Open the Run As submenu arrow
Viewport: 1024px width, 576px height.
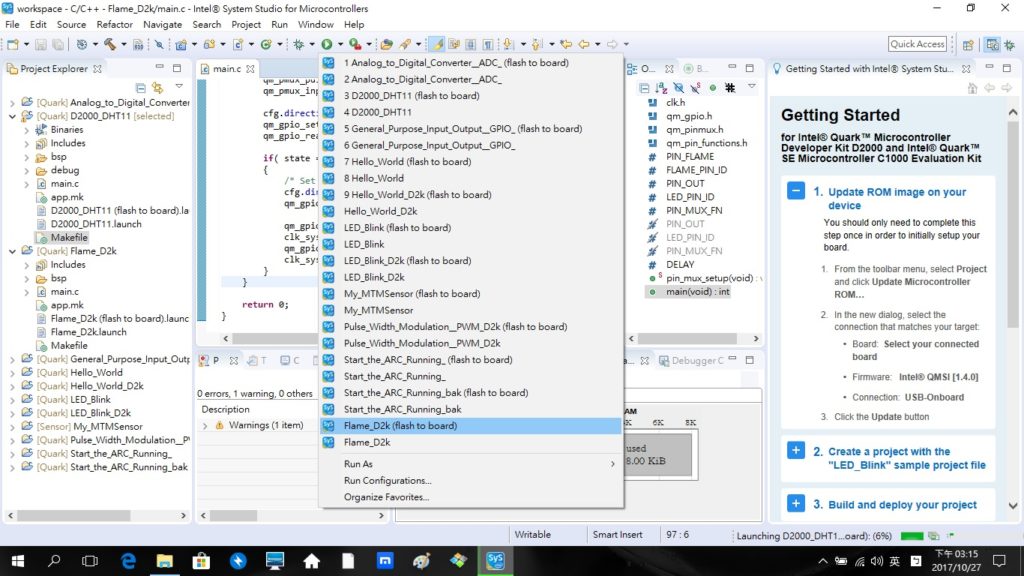tap(613, 464)
